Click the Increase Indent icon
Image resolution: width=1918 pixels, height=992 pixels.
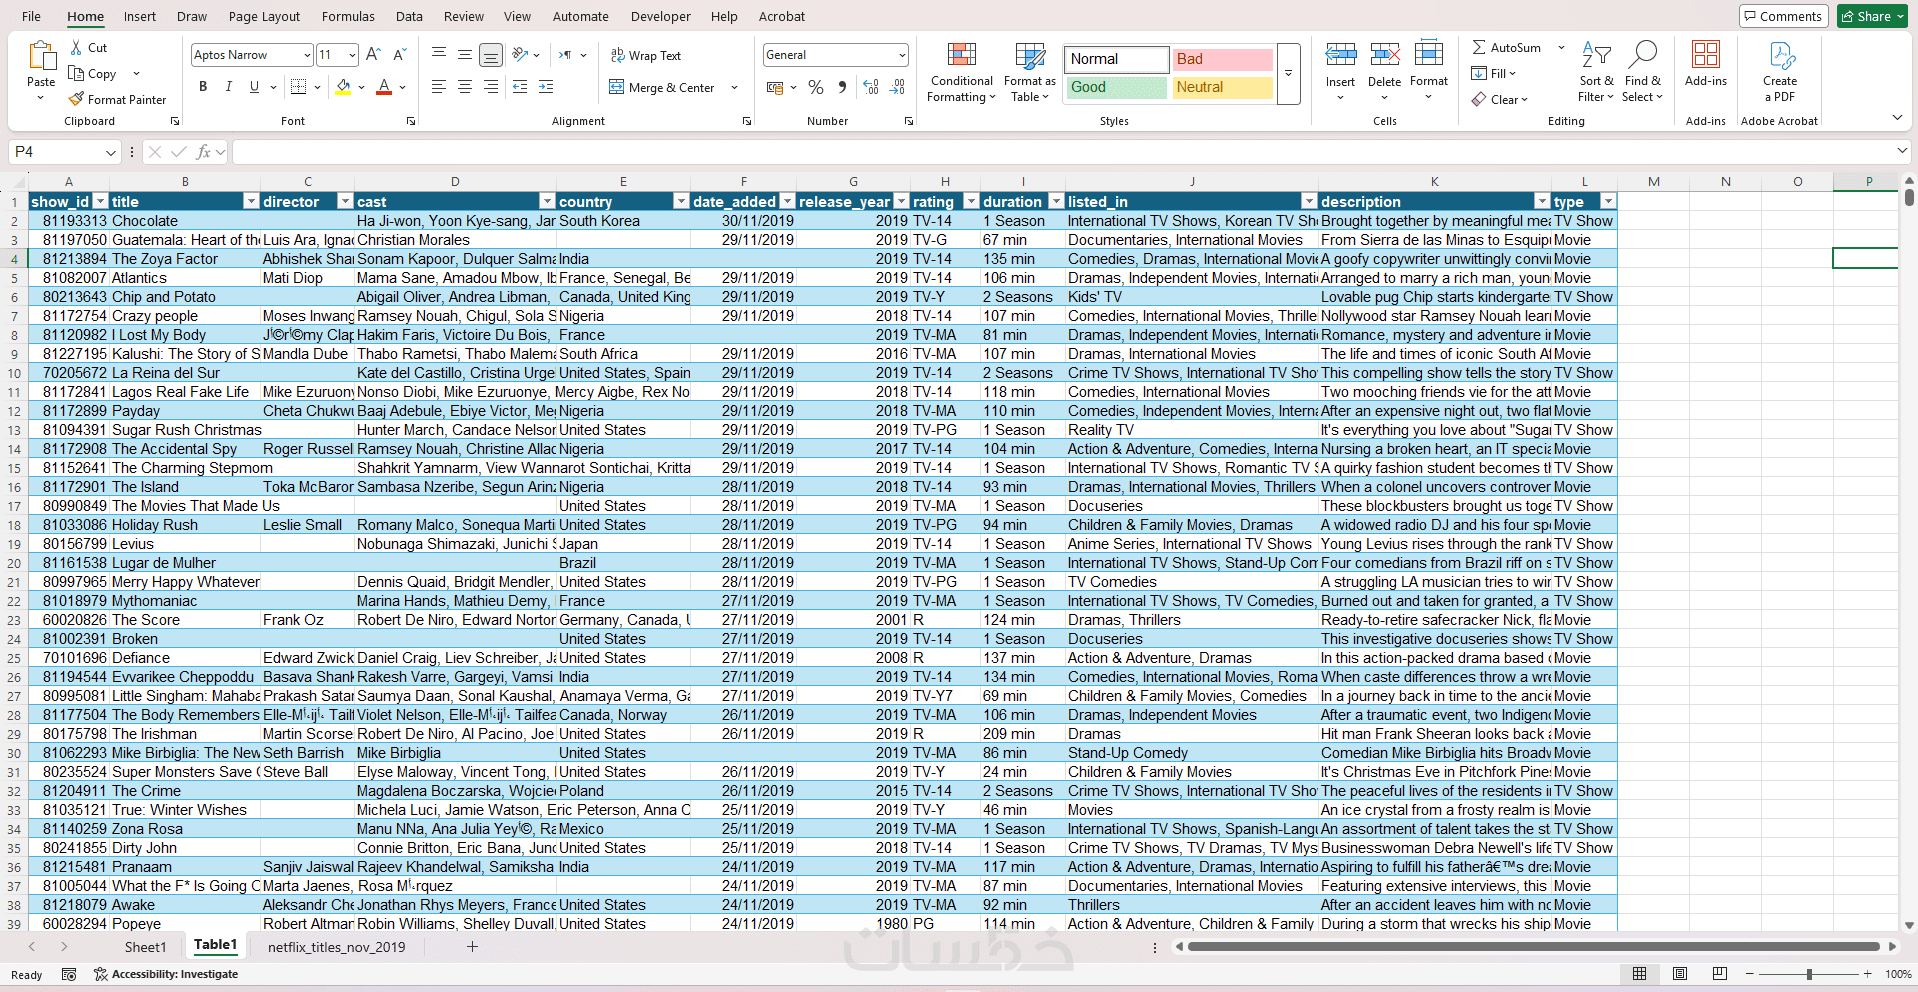546,87
